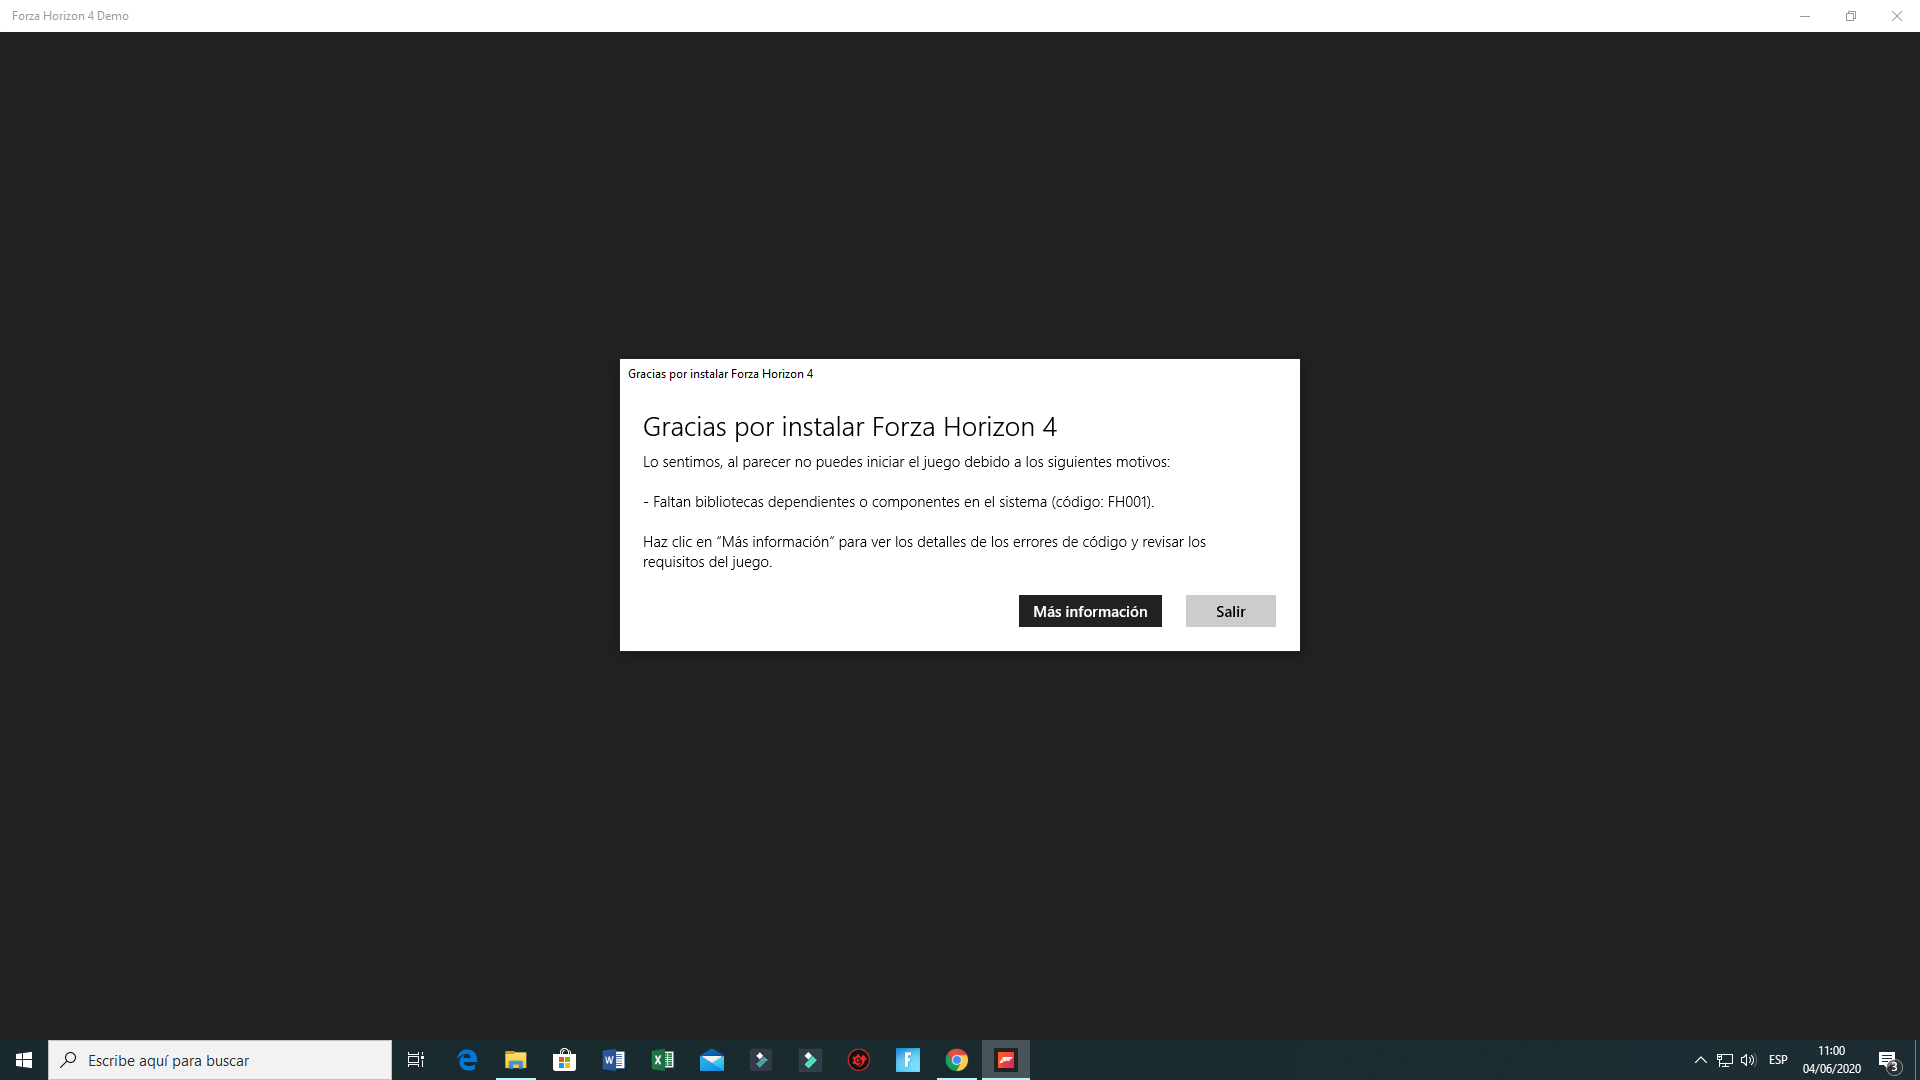The height and width of the screenshot is (1080, 1920).
Task: Open the clock showing 11:00
Action: (x=1831, y=1060)
